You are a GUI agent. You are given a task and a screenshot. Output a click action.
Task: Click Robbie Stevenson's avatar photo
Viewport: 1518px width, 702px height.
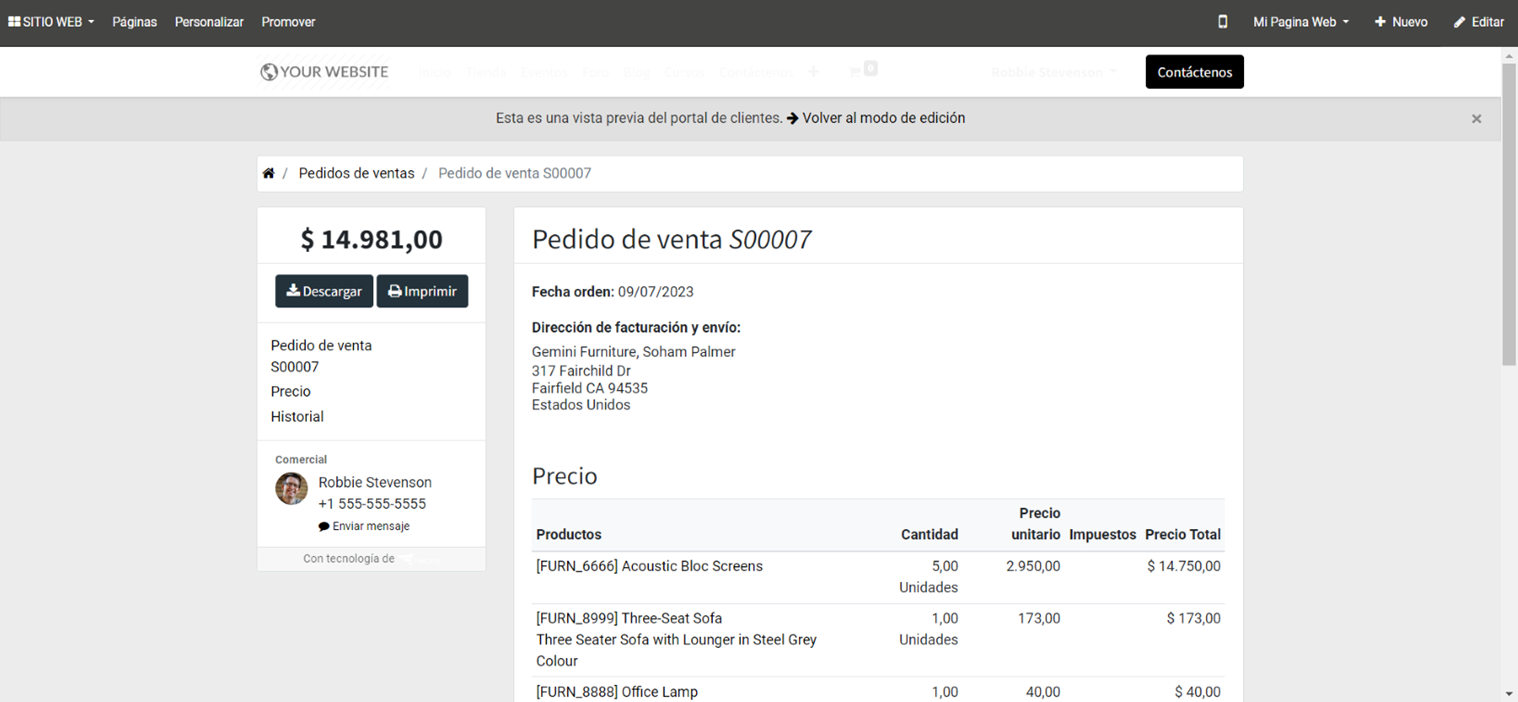tap(291, 489)
